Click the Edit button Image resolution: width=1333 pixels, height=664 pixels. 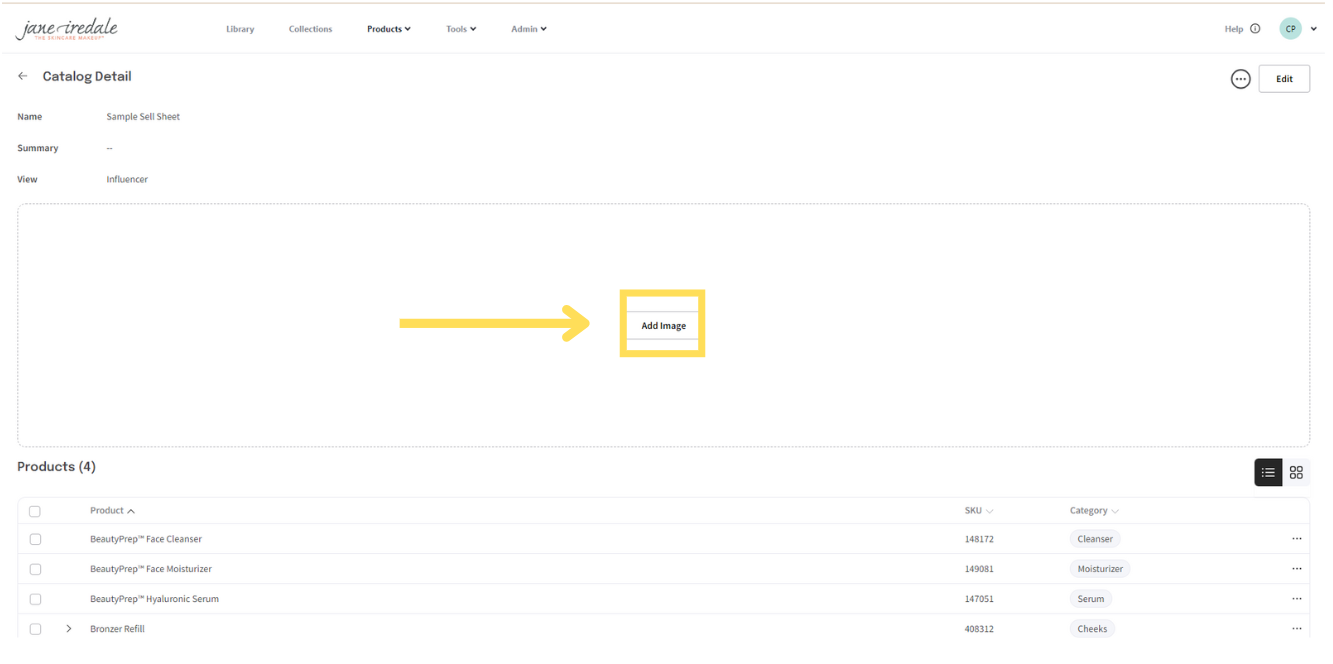(1284, 79)
